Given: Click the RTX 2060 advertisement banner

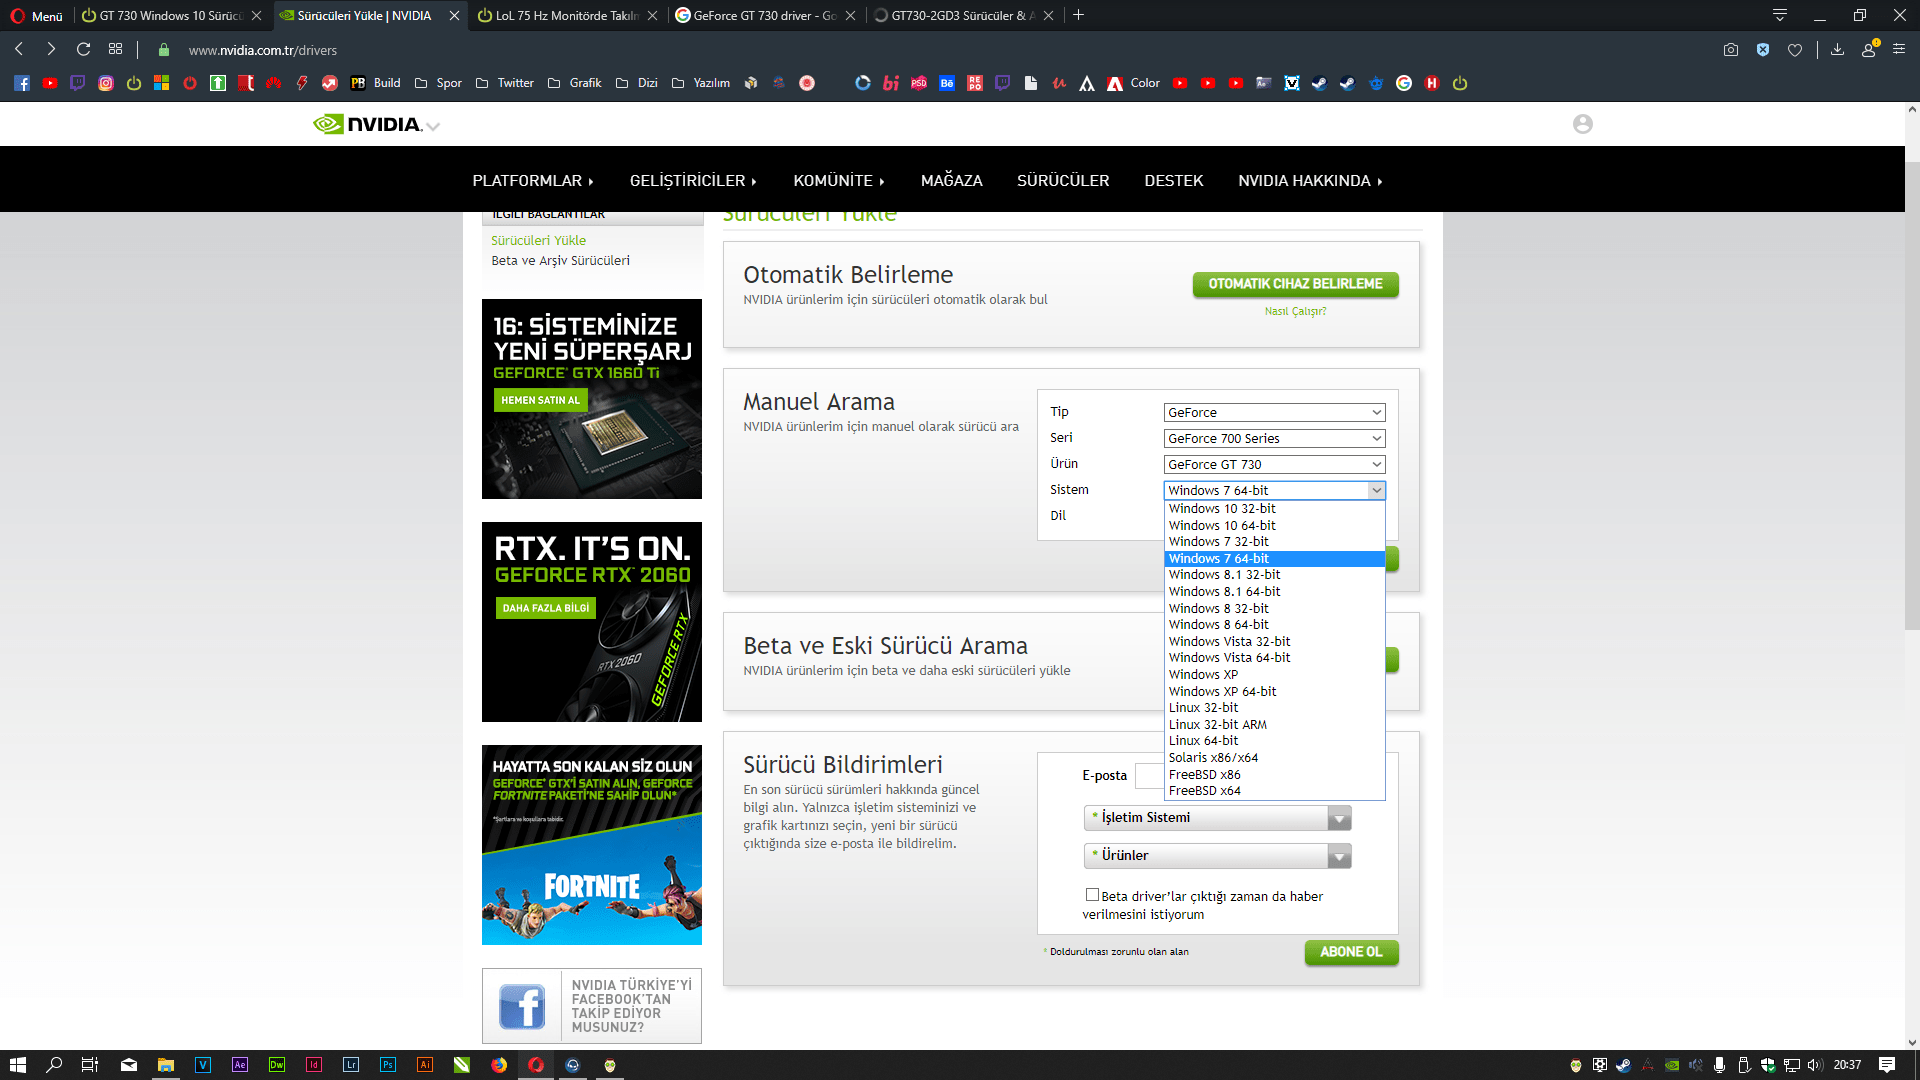Looking at the screenshot, I should (591, 622).
